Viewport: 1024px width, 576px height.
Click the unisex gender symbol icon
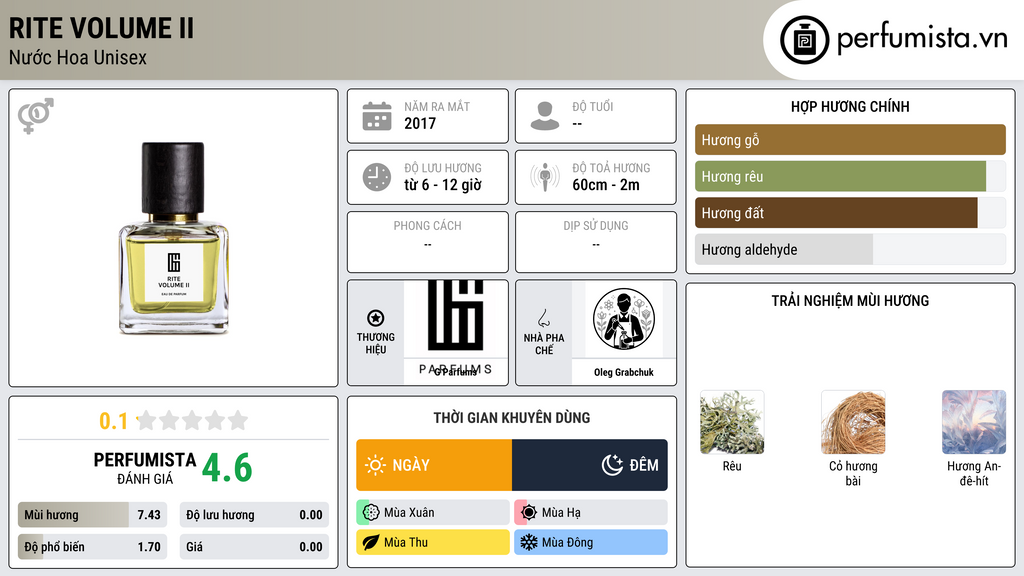click(x=36, y=116)
